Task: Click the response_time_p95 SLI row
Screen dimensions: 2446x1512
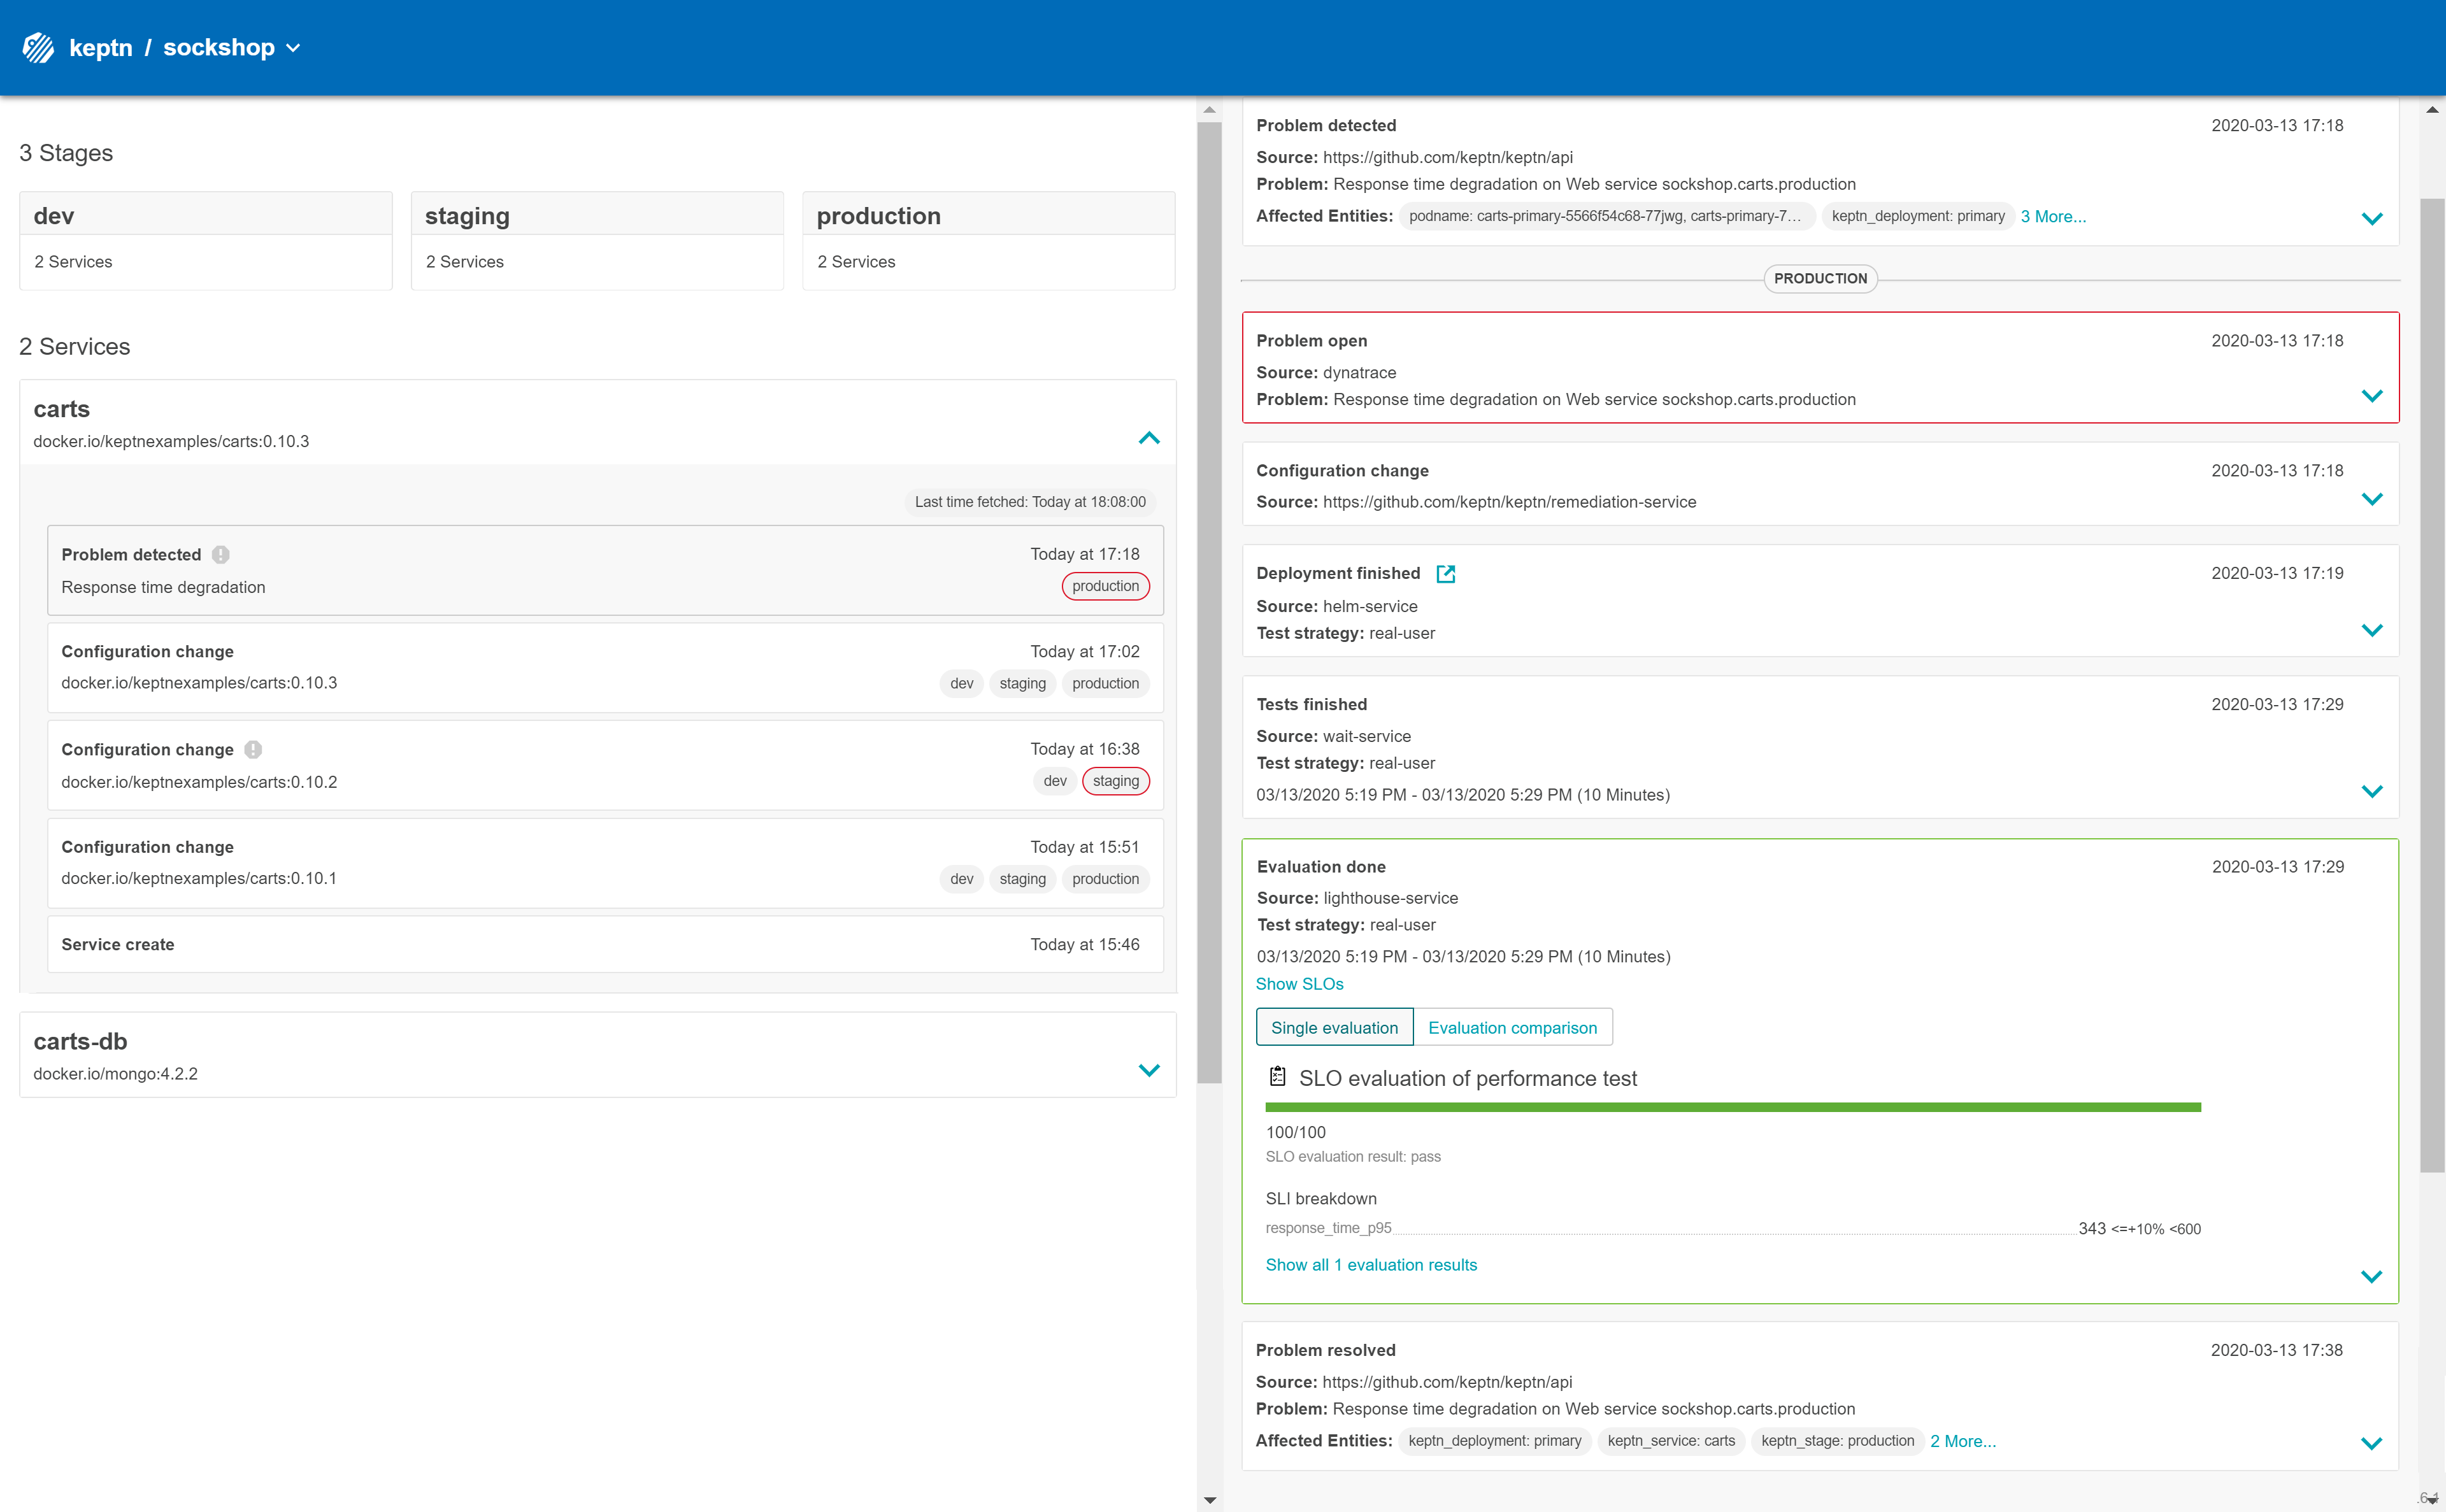Action: [x=1733, y=1228]
